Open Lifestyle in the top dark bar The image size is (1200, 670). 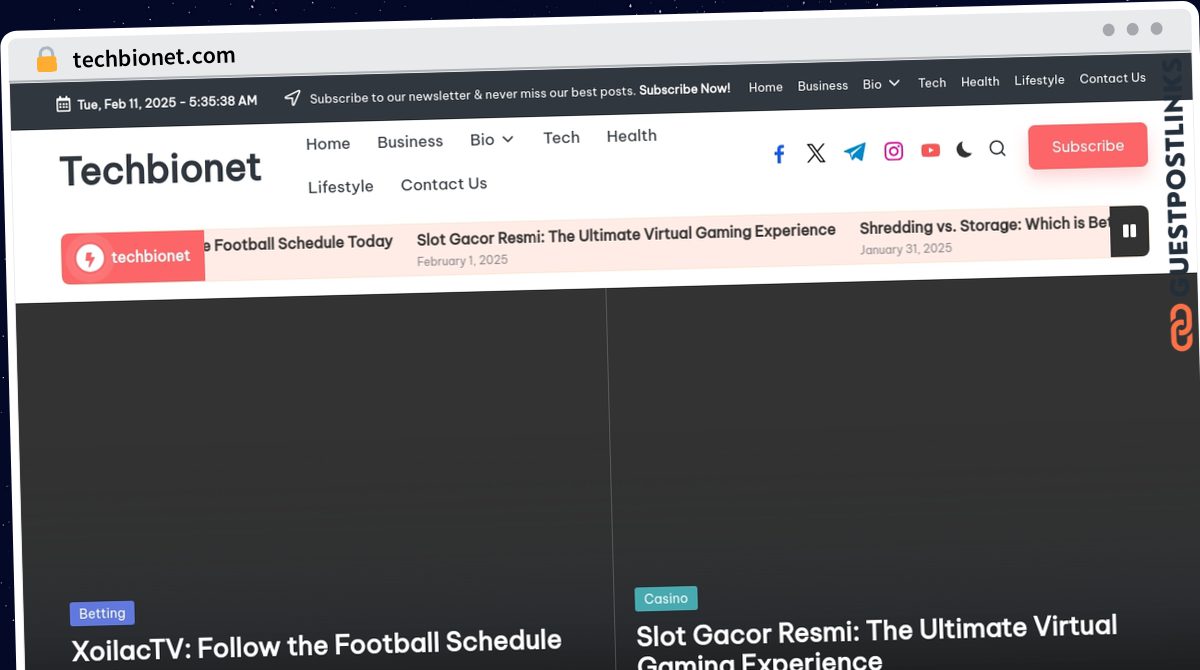click(x=1039, y=80)
